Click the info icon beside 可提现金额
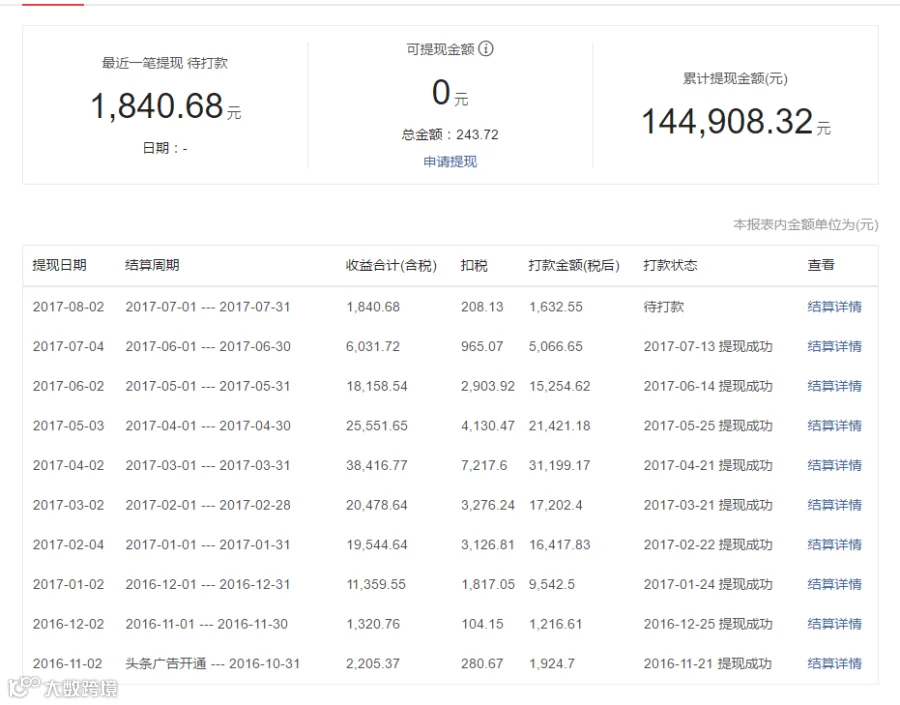Screen dimensions: 900x705 tap(486, 49)
